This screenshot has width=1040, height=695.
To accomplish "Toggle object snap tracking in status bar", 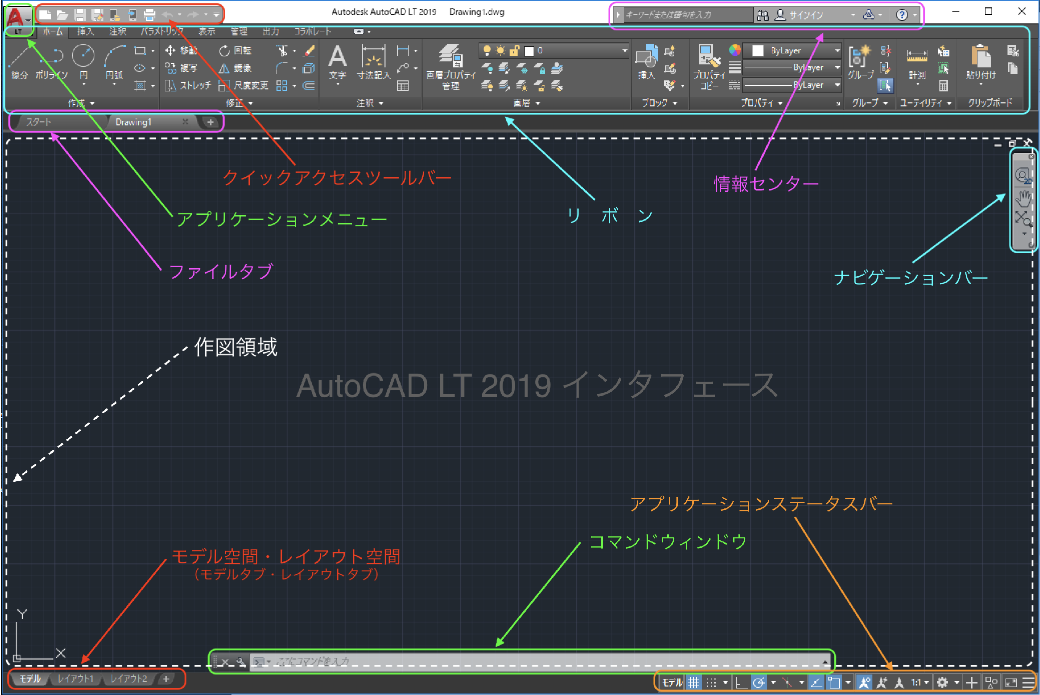I will click(x=816, y=682).
